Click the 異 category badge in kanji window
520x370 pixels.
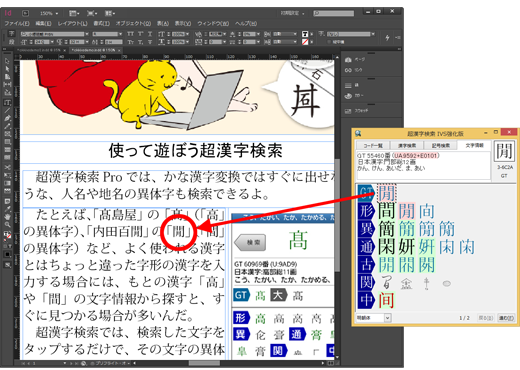point(366,229)
